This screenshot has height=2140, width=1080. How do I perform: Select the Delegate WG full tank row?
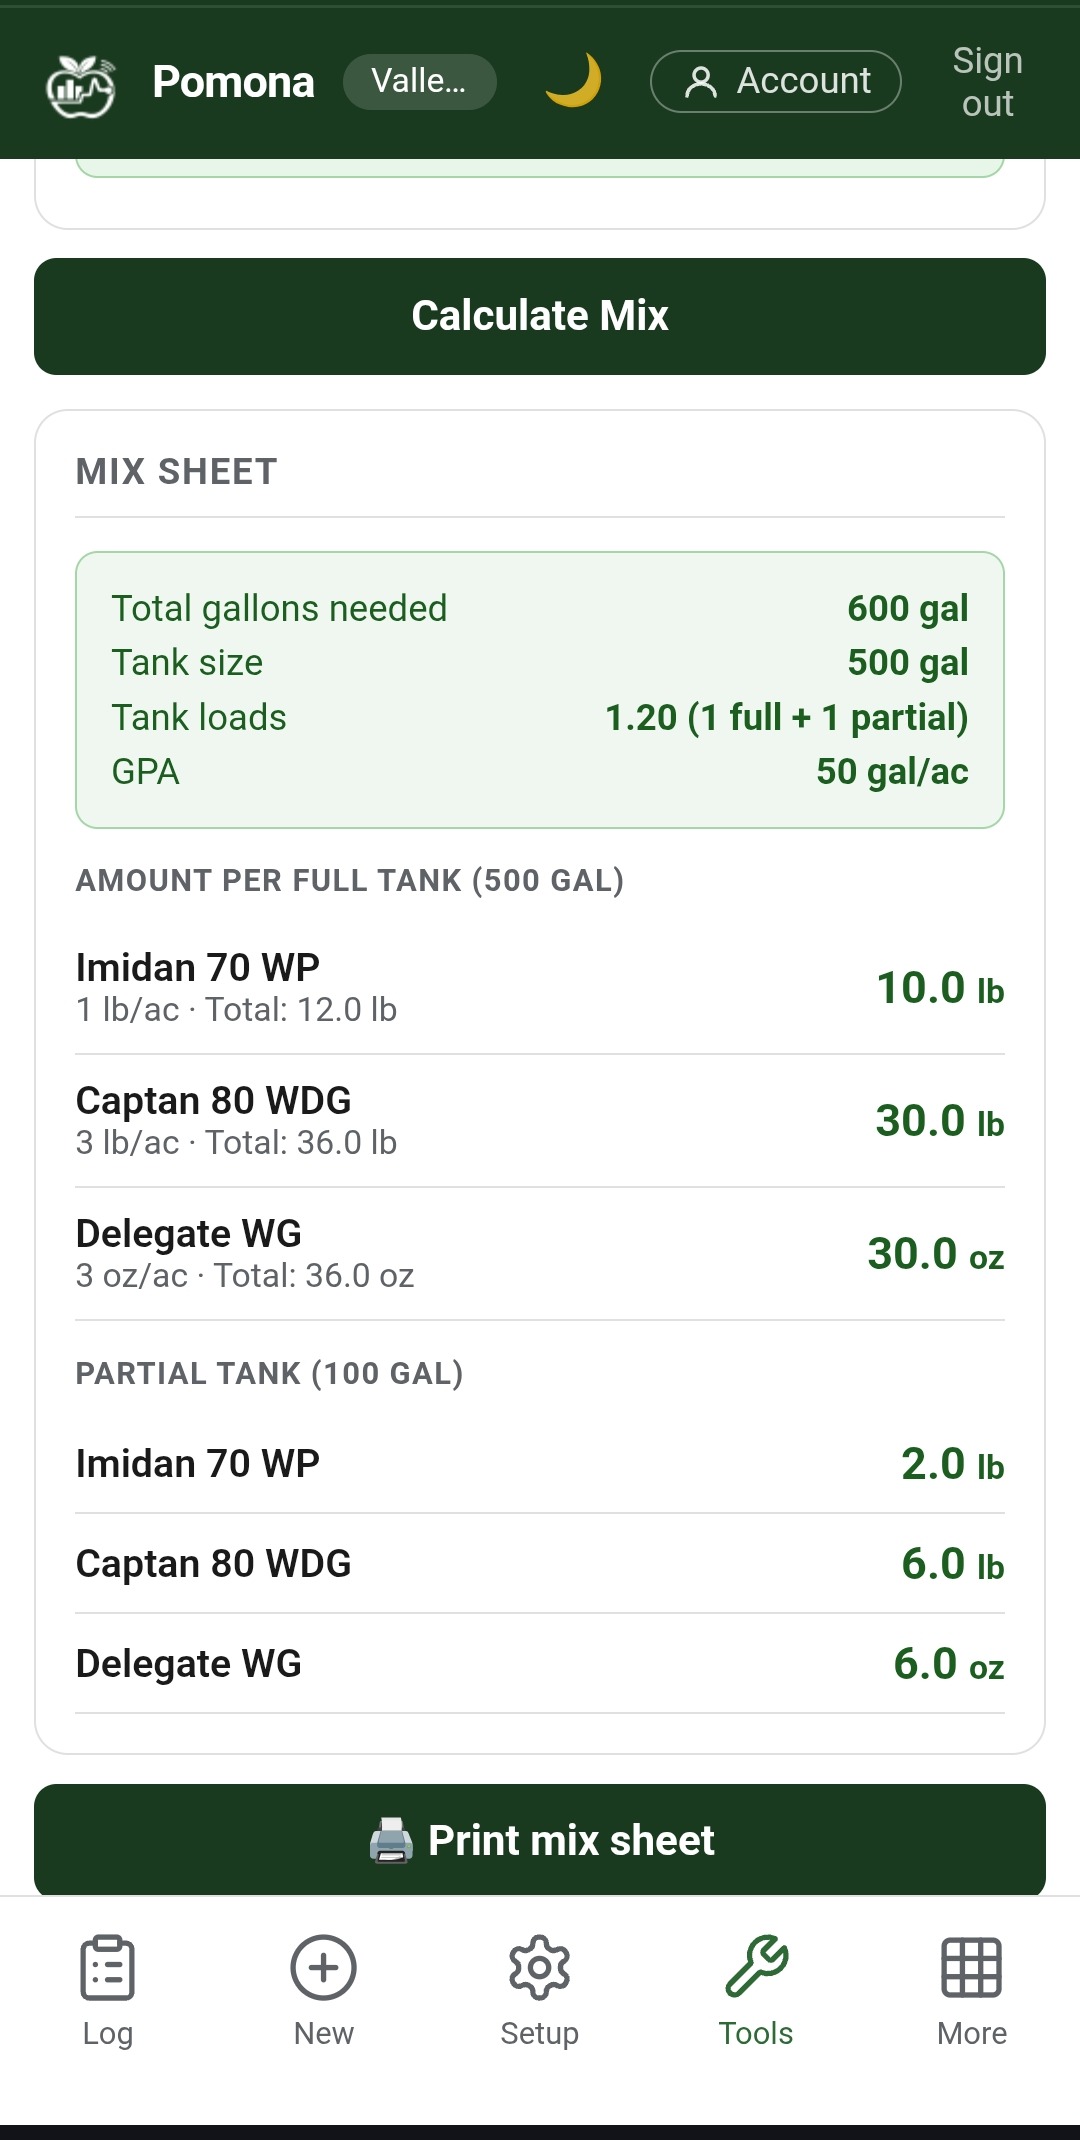540,1253
